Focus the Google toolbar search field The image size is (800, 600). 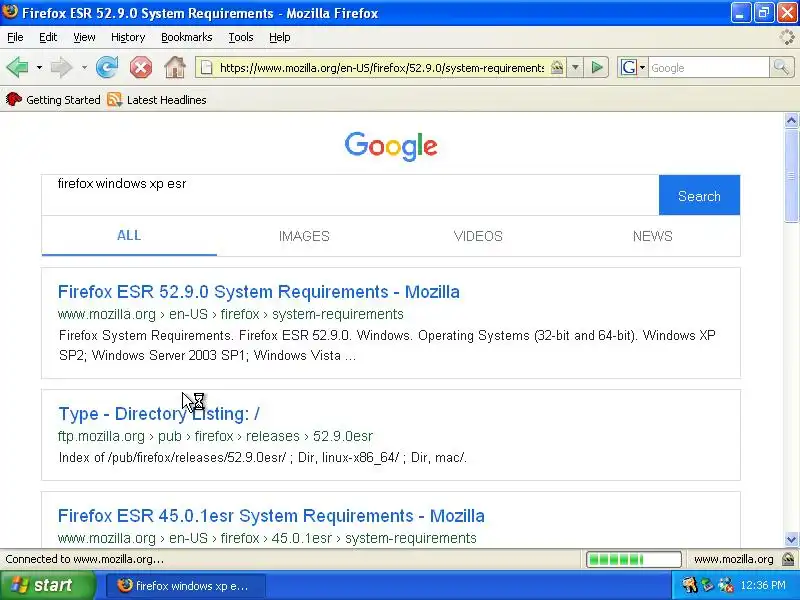tap(708, 67)
